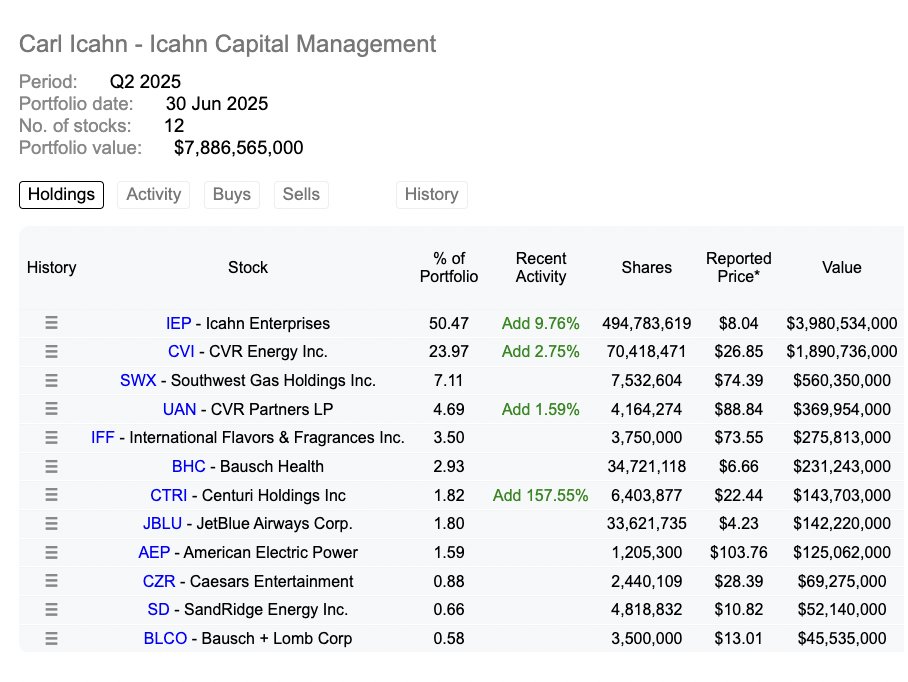
Task: Switch to the Activity tab
Action: point(153,195)
